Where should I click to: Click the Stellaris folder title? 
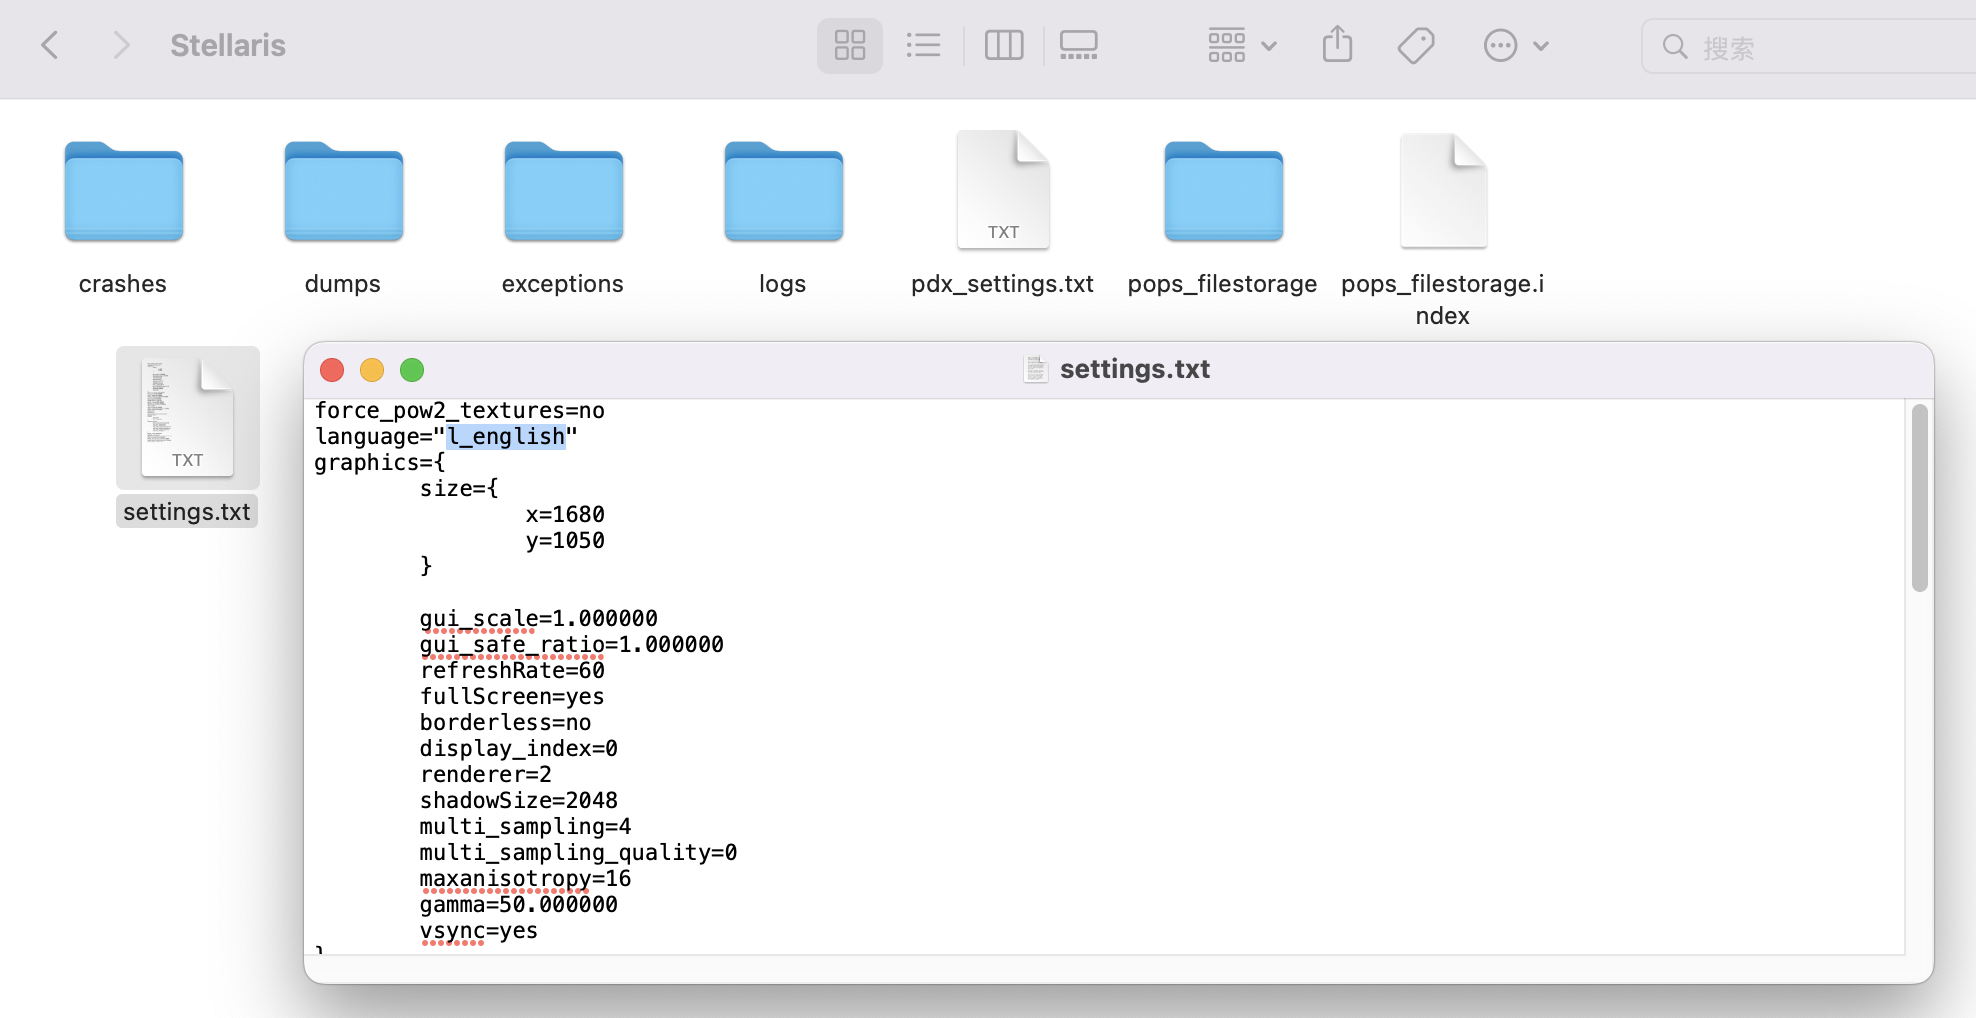[x=228, y=45]
